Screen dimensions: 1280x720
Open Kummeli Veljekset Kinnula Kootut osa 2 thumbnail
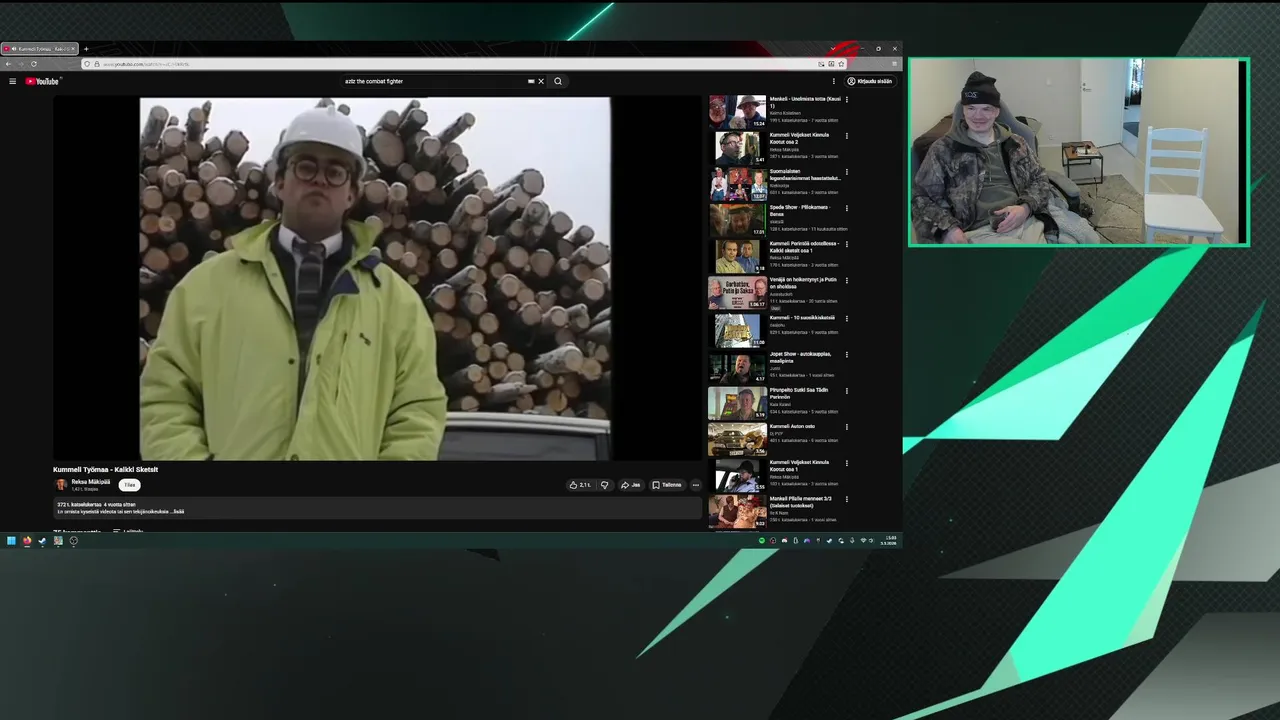click(737, 147)
